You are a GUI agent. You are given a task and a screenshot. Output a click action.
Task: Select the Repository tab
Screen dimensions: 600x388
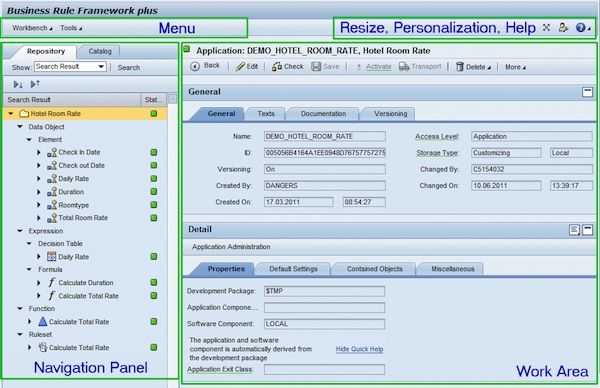point(46,51)
